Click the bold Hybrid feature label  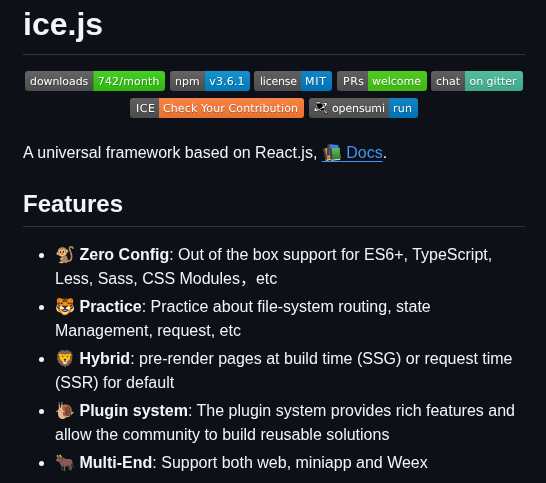pos(104,358)
